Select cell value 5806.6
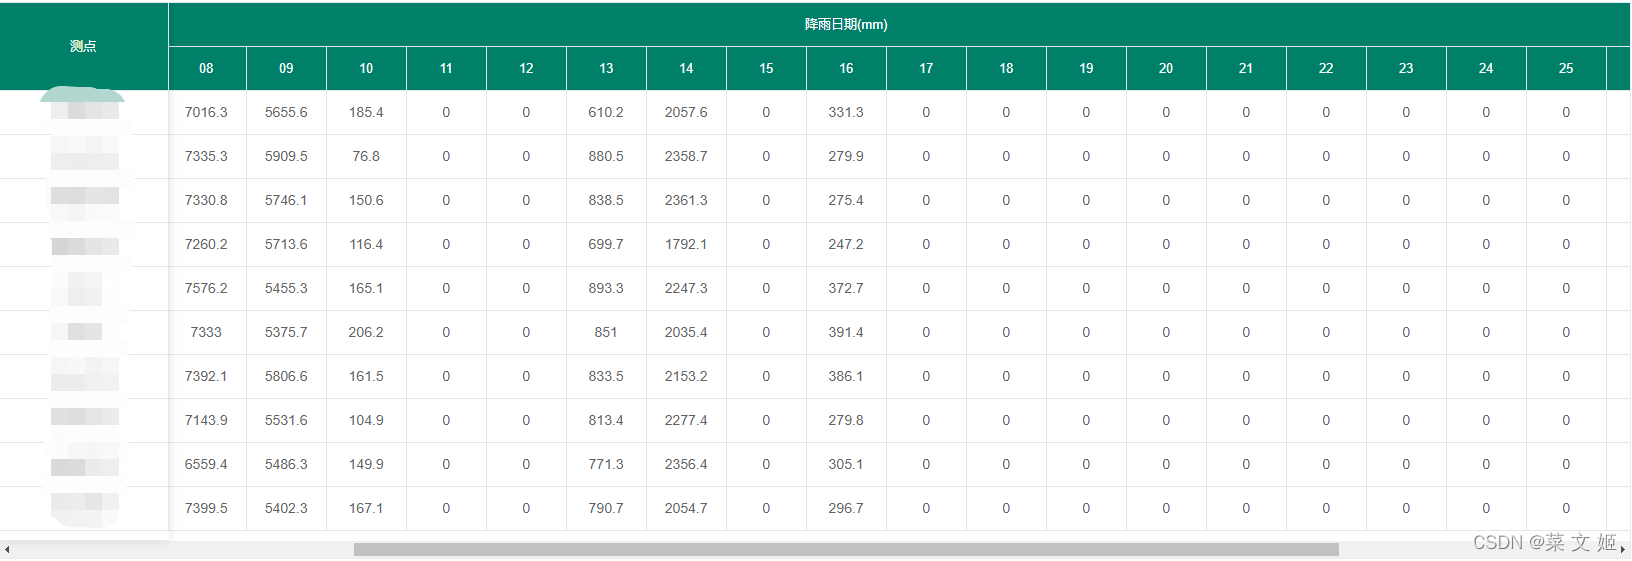1632x561 pixels. (x=286, y=376)
